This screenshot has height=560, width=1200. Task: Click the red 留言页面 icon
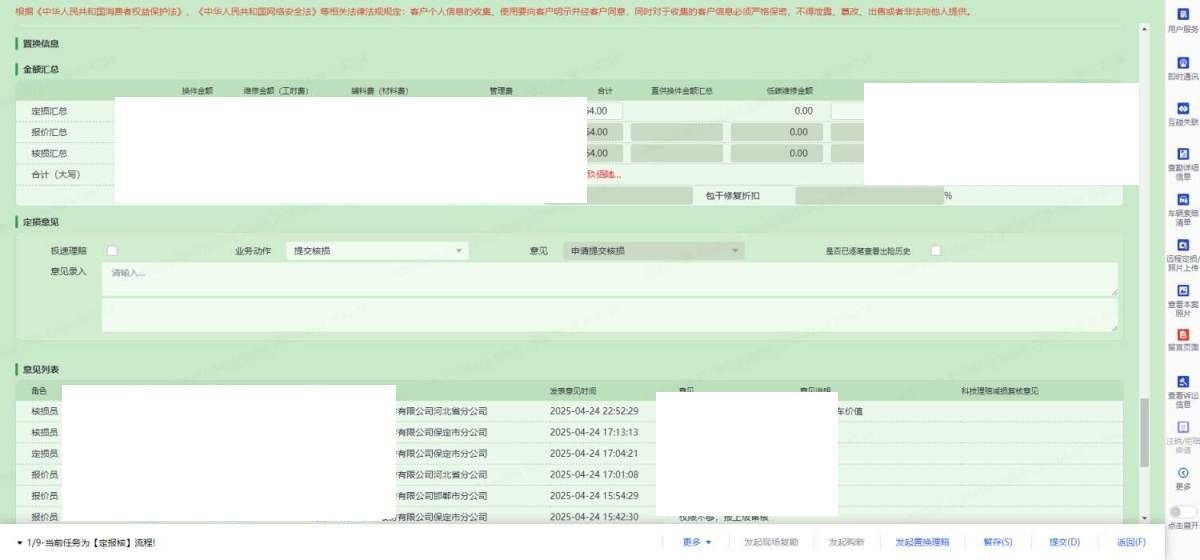click(x=1183, y=336)
